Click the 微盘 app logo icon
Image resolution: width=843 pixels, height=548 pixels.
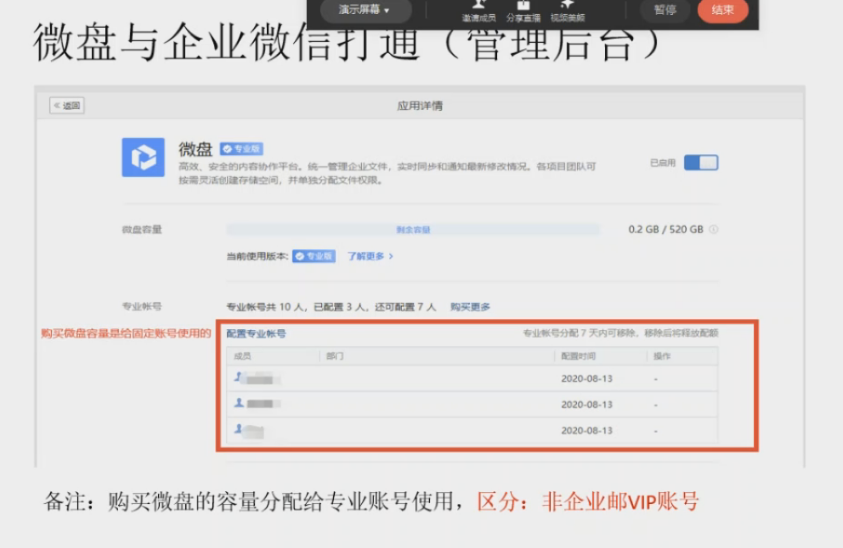143,158
